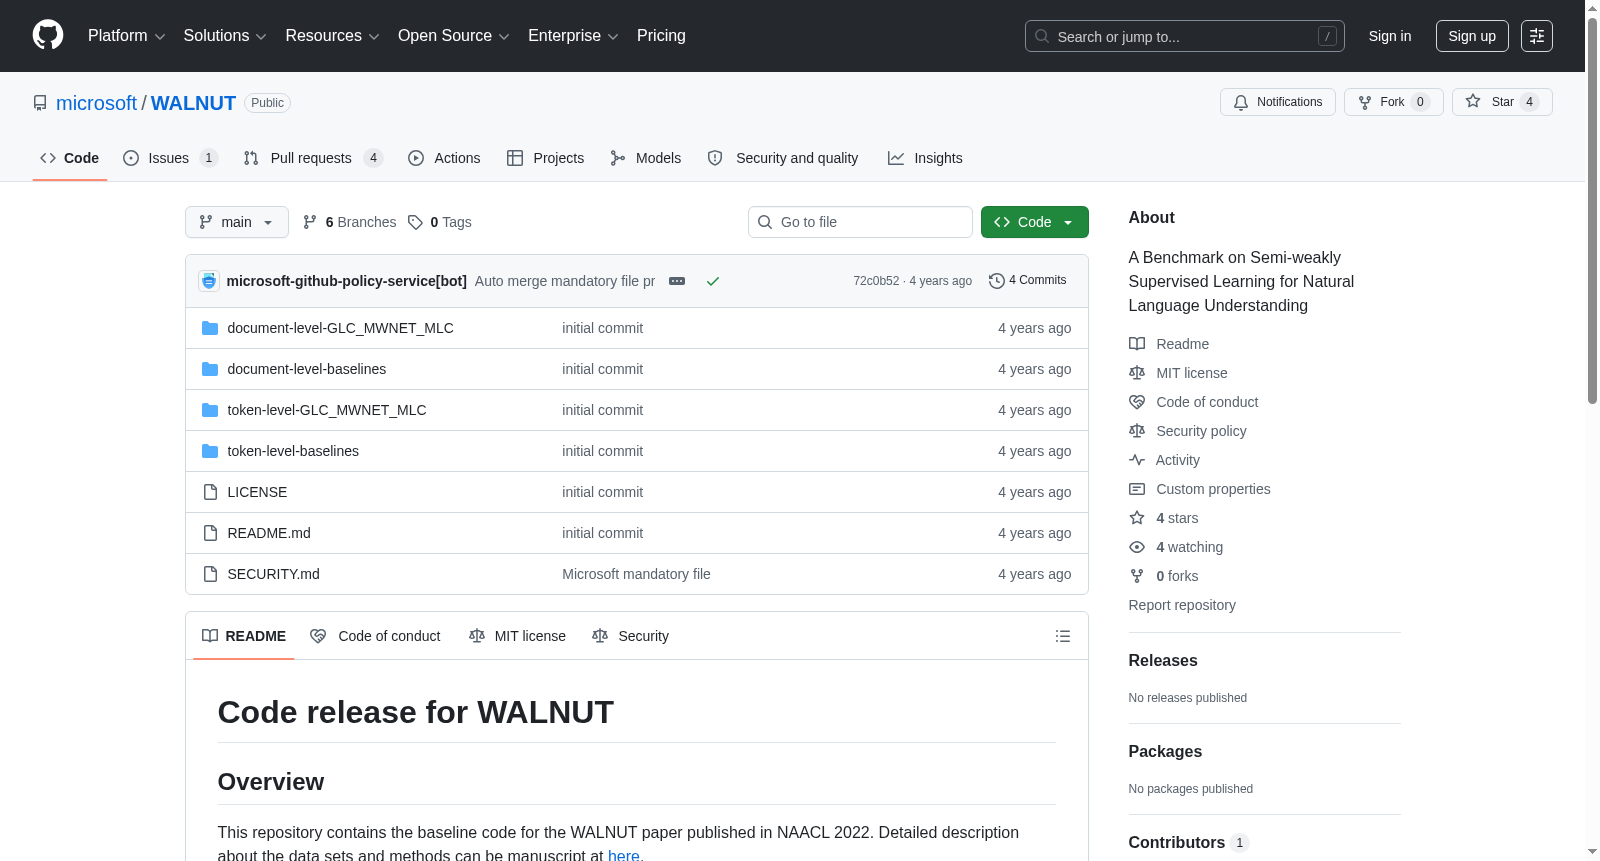The width and height of the screenshot is (1600, 861).
Task: Focus the Go to file search box
Action: tap(860, 222)
